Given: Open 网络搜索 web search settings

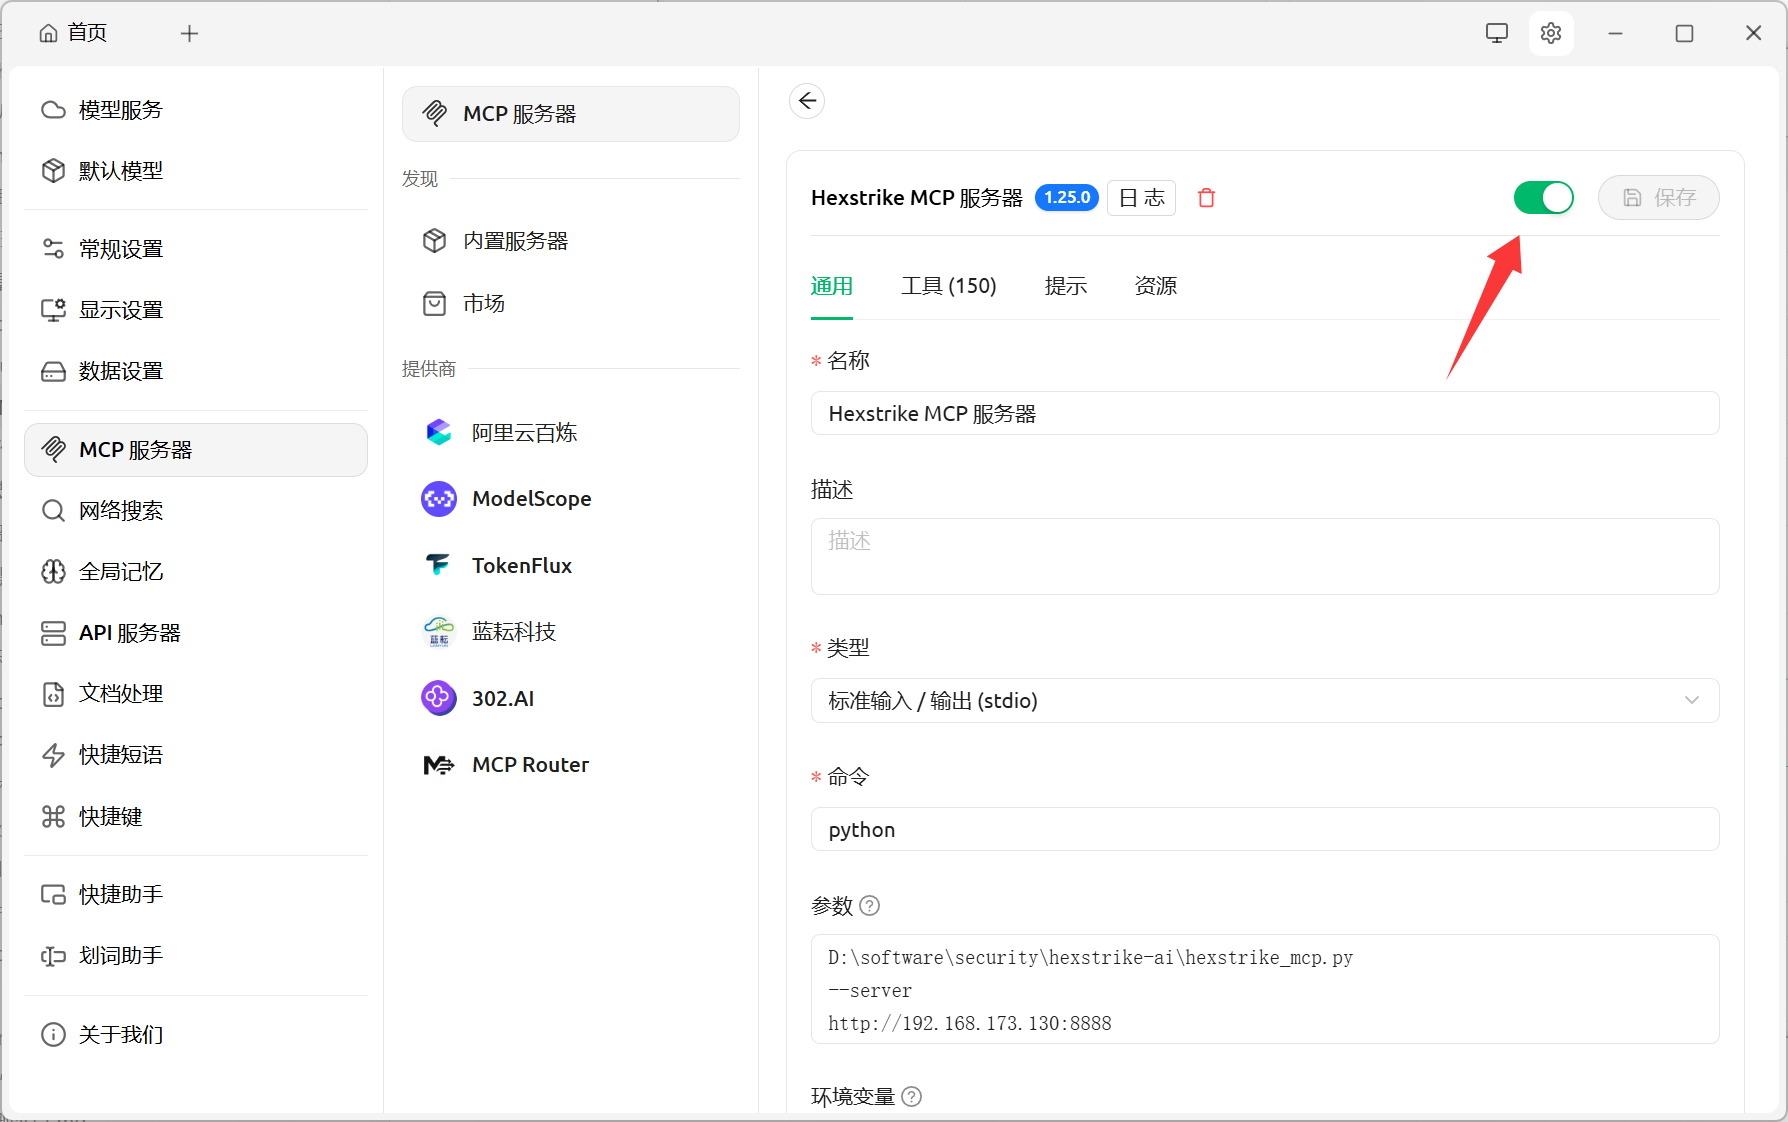Looking at the screenshot, I should click(121, 511).
